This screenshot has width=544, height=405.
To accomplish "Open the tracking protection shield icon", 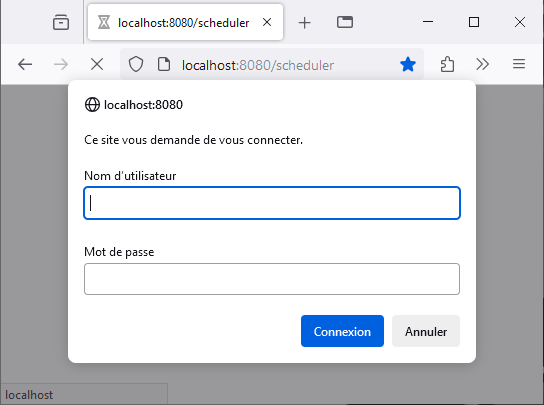I will pyautogui.click(x=136, y=65).
